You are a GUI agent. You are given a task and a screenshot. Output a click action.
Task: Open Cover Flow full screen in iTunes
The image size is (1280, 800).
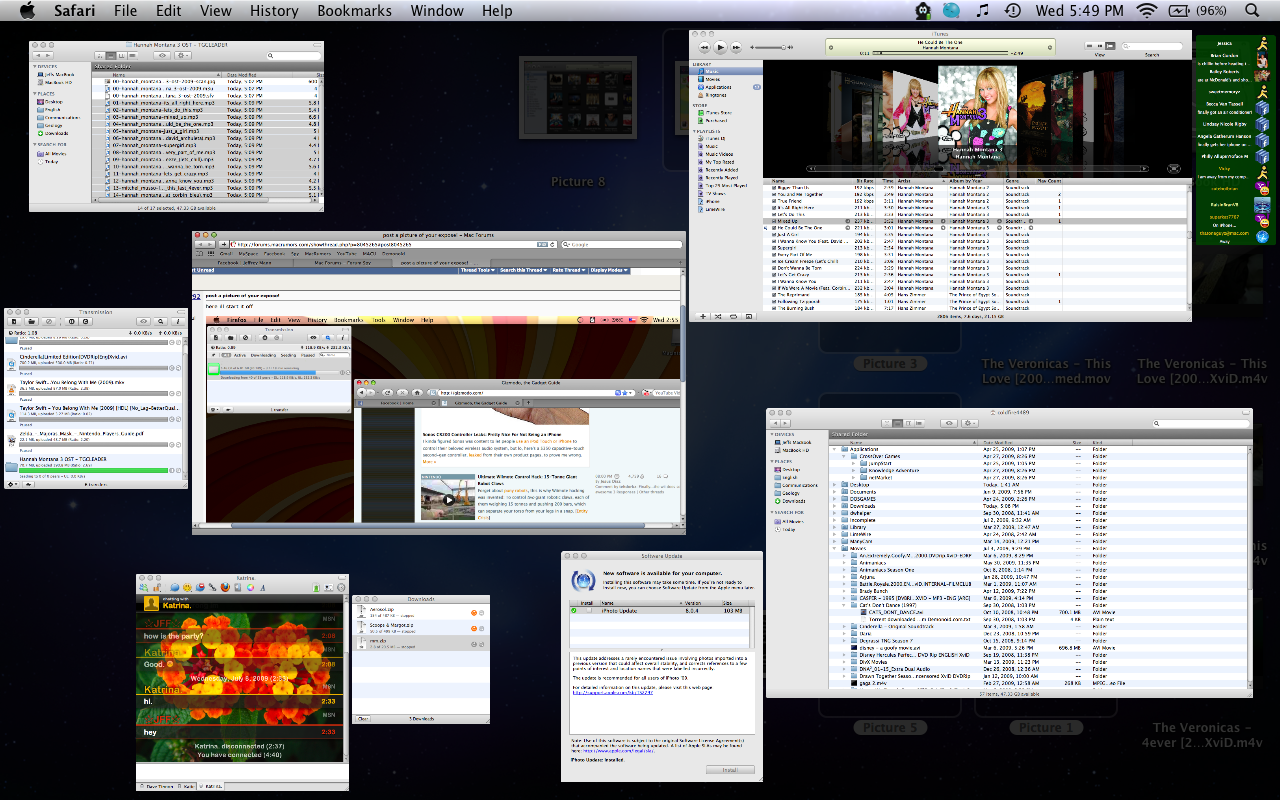pos(1174,168)
